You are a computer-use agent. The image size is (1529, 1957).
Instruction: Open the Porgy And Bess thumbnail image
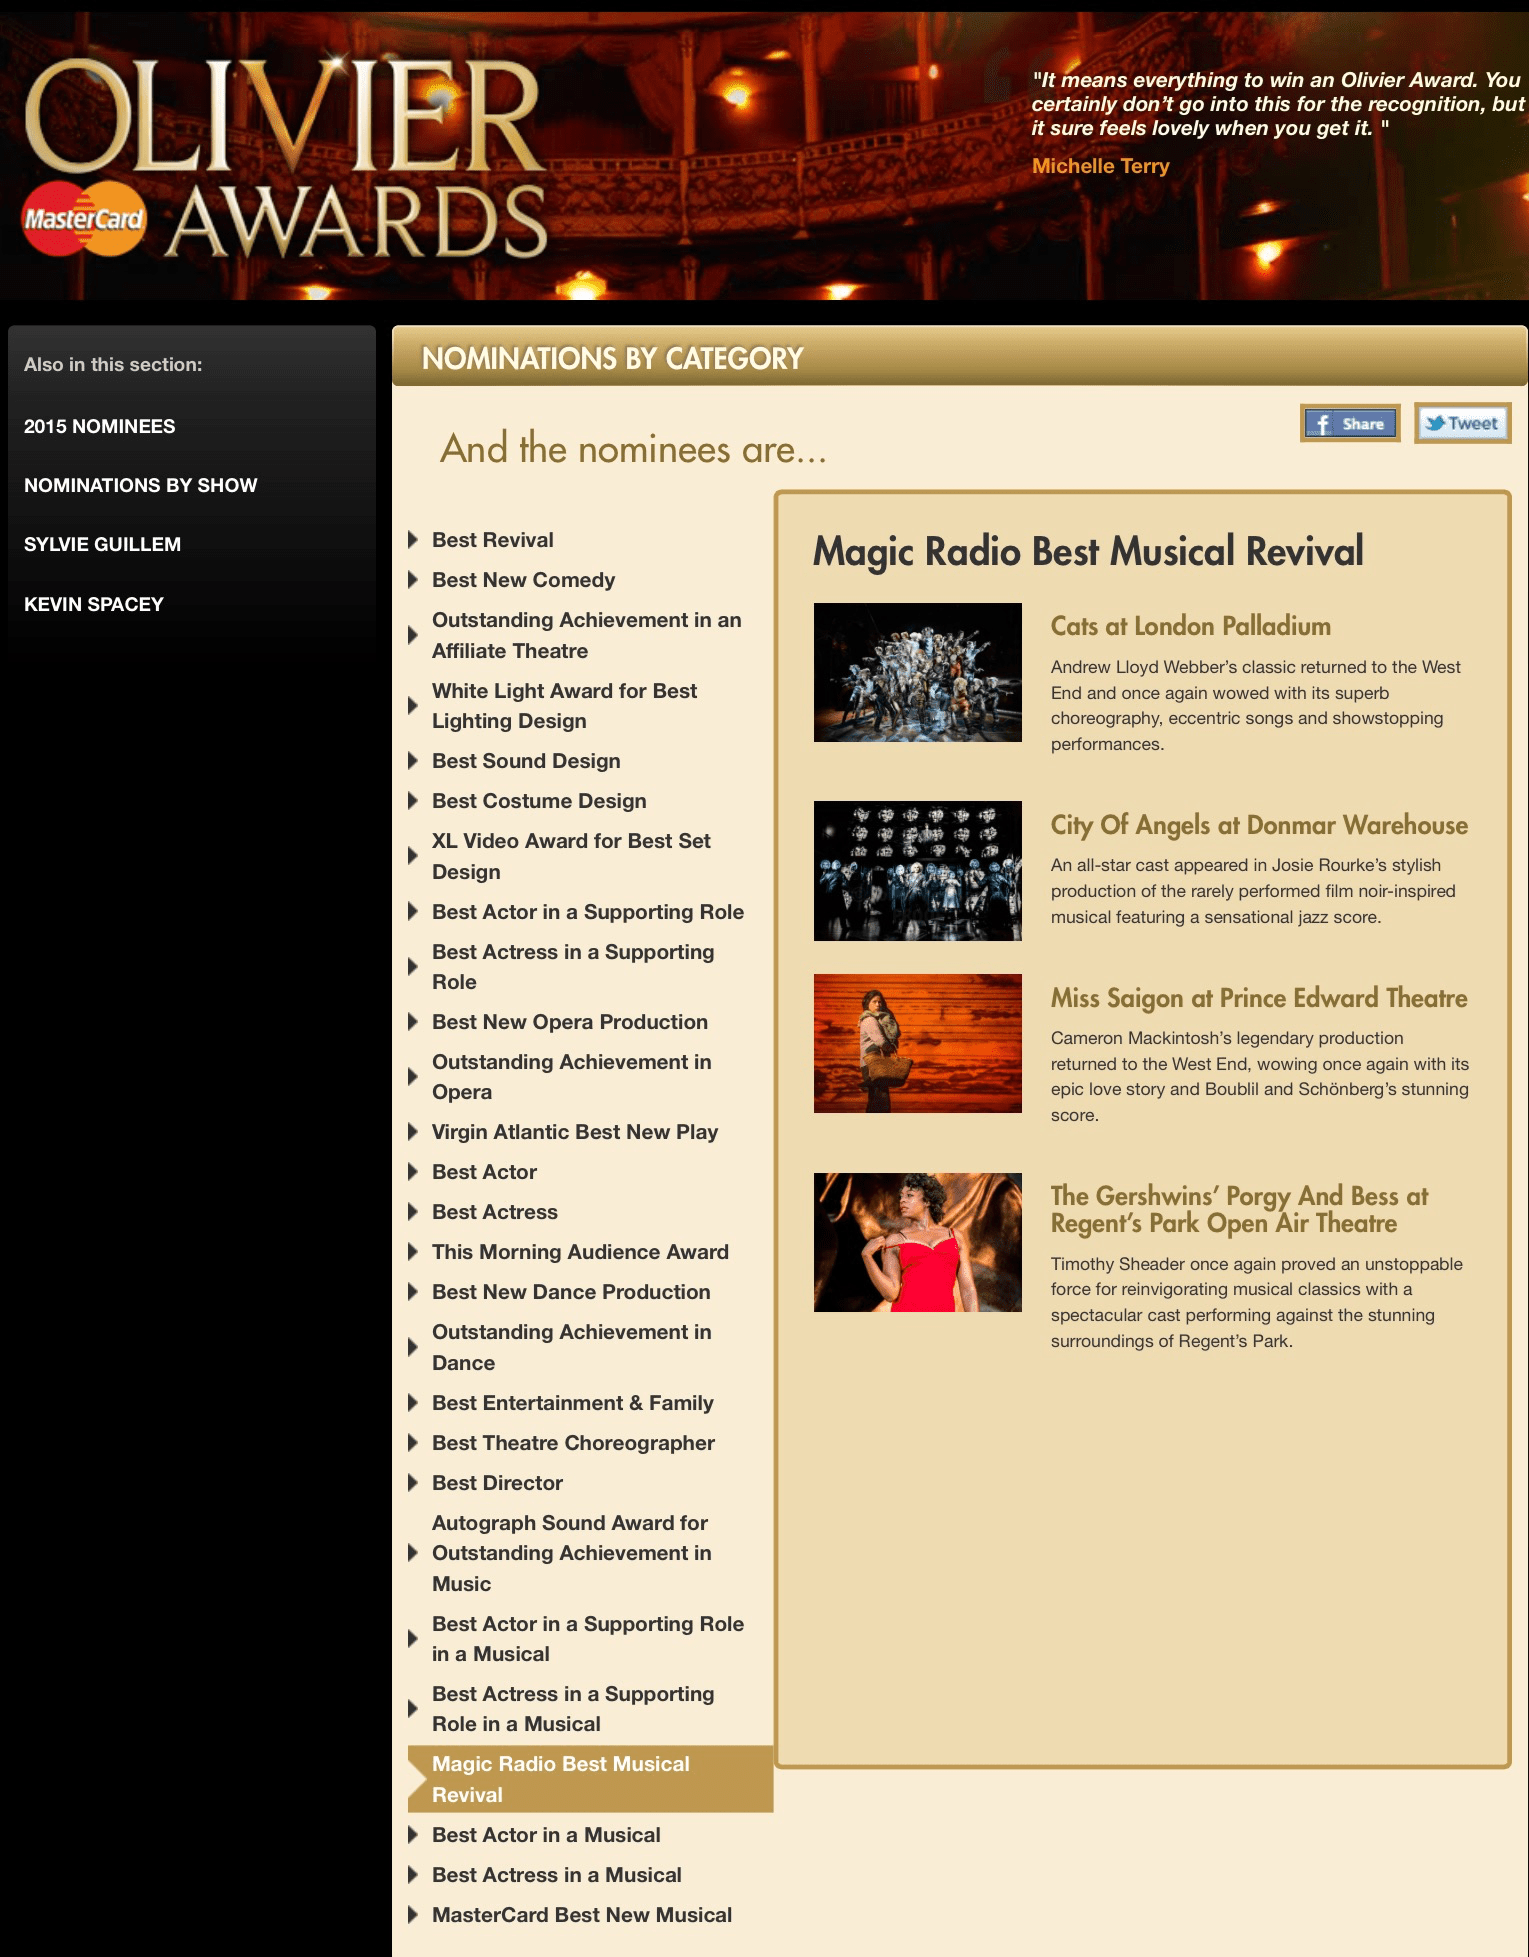(917, 1242)
